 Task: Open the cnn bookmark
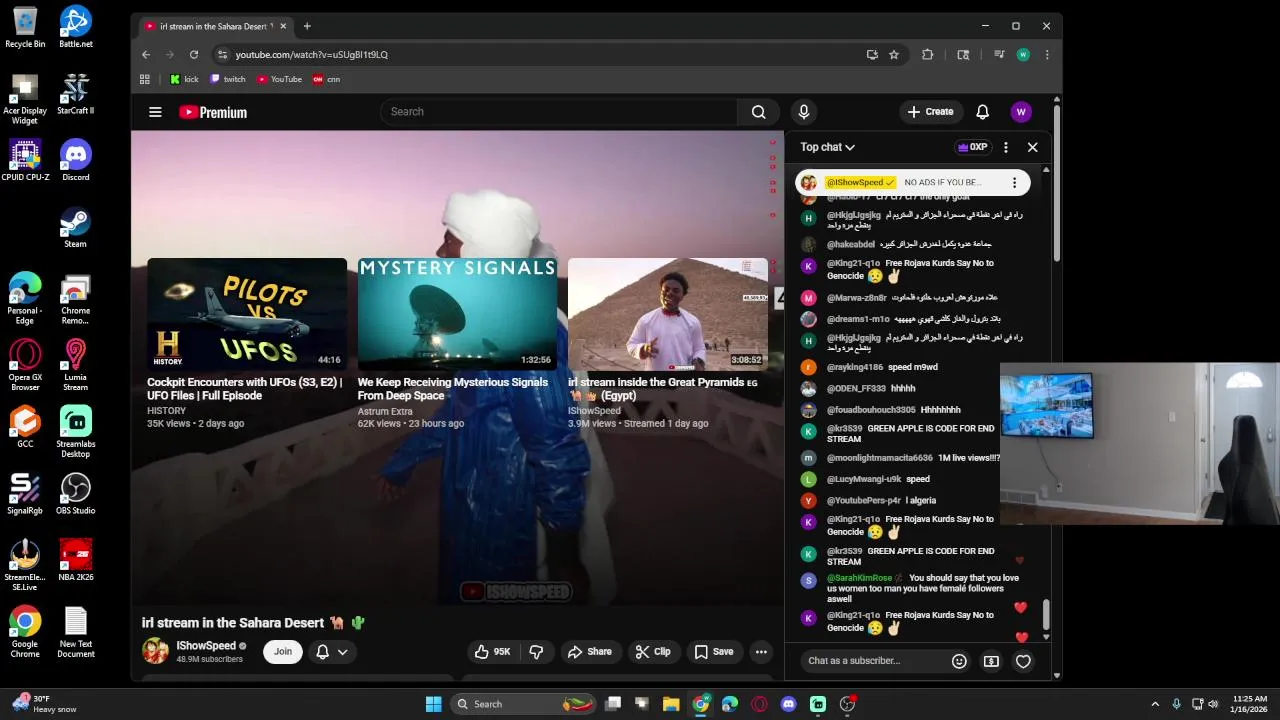coord(327,79)
